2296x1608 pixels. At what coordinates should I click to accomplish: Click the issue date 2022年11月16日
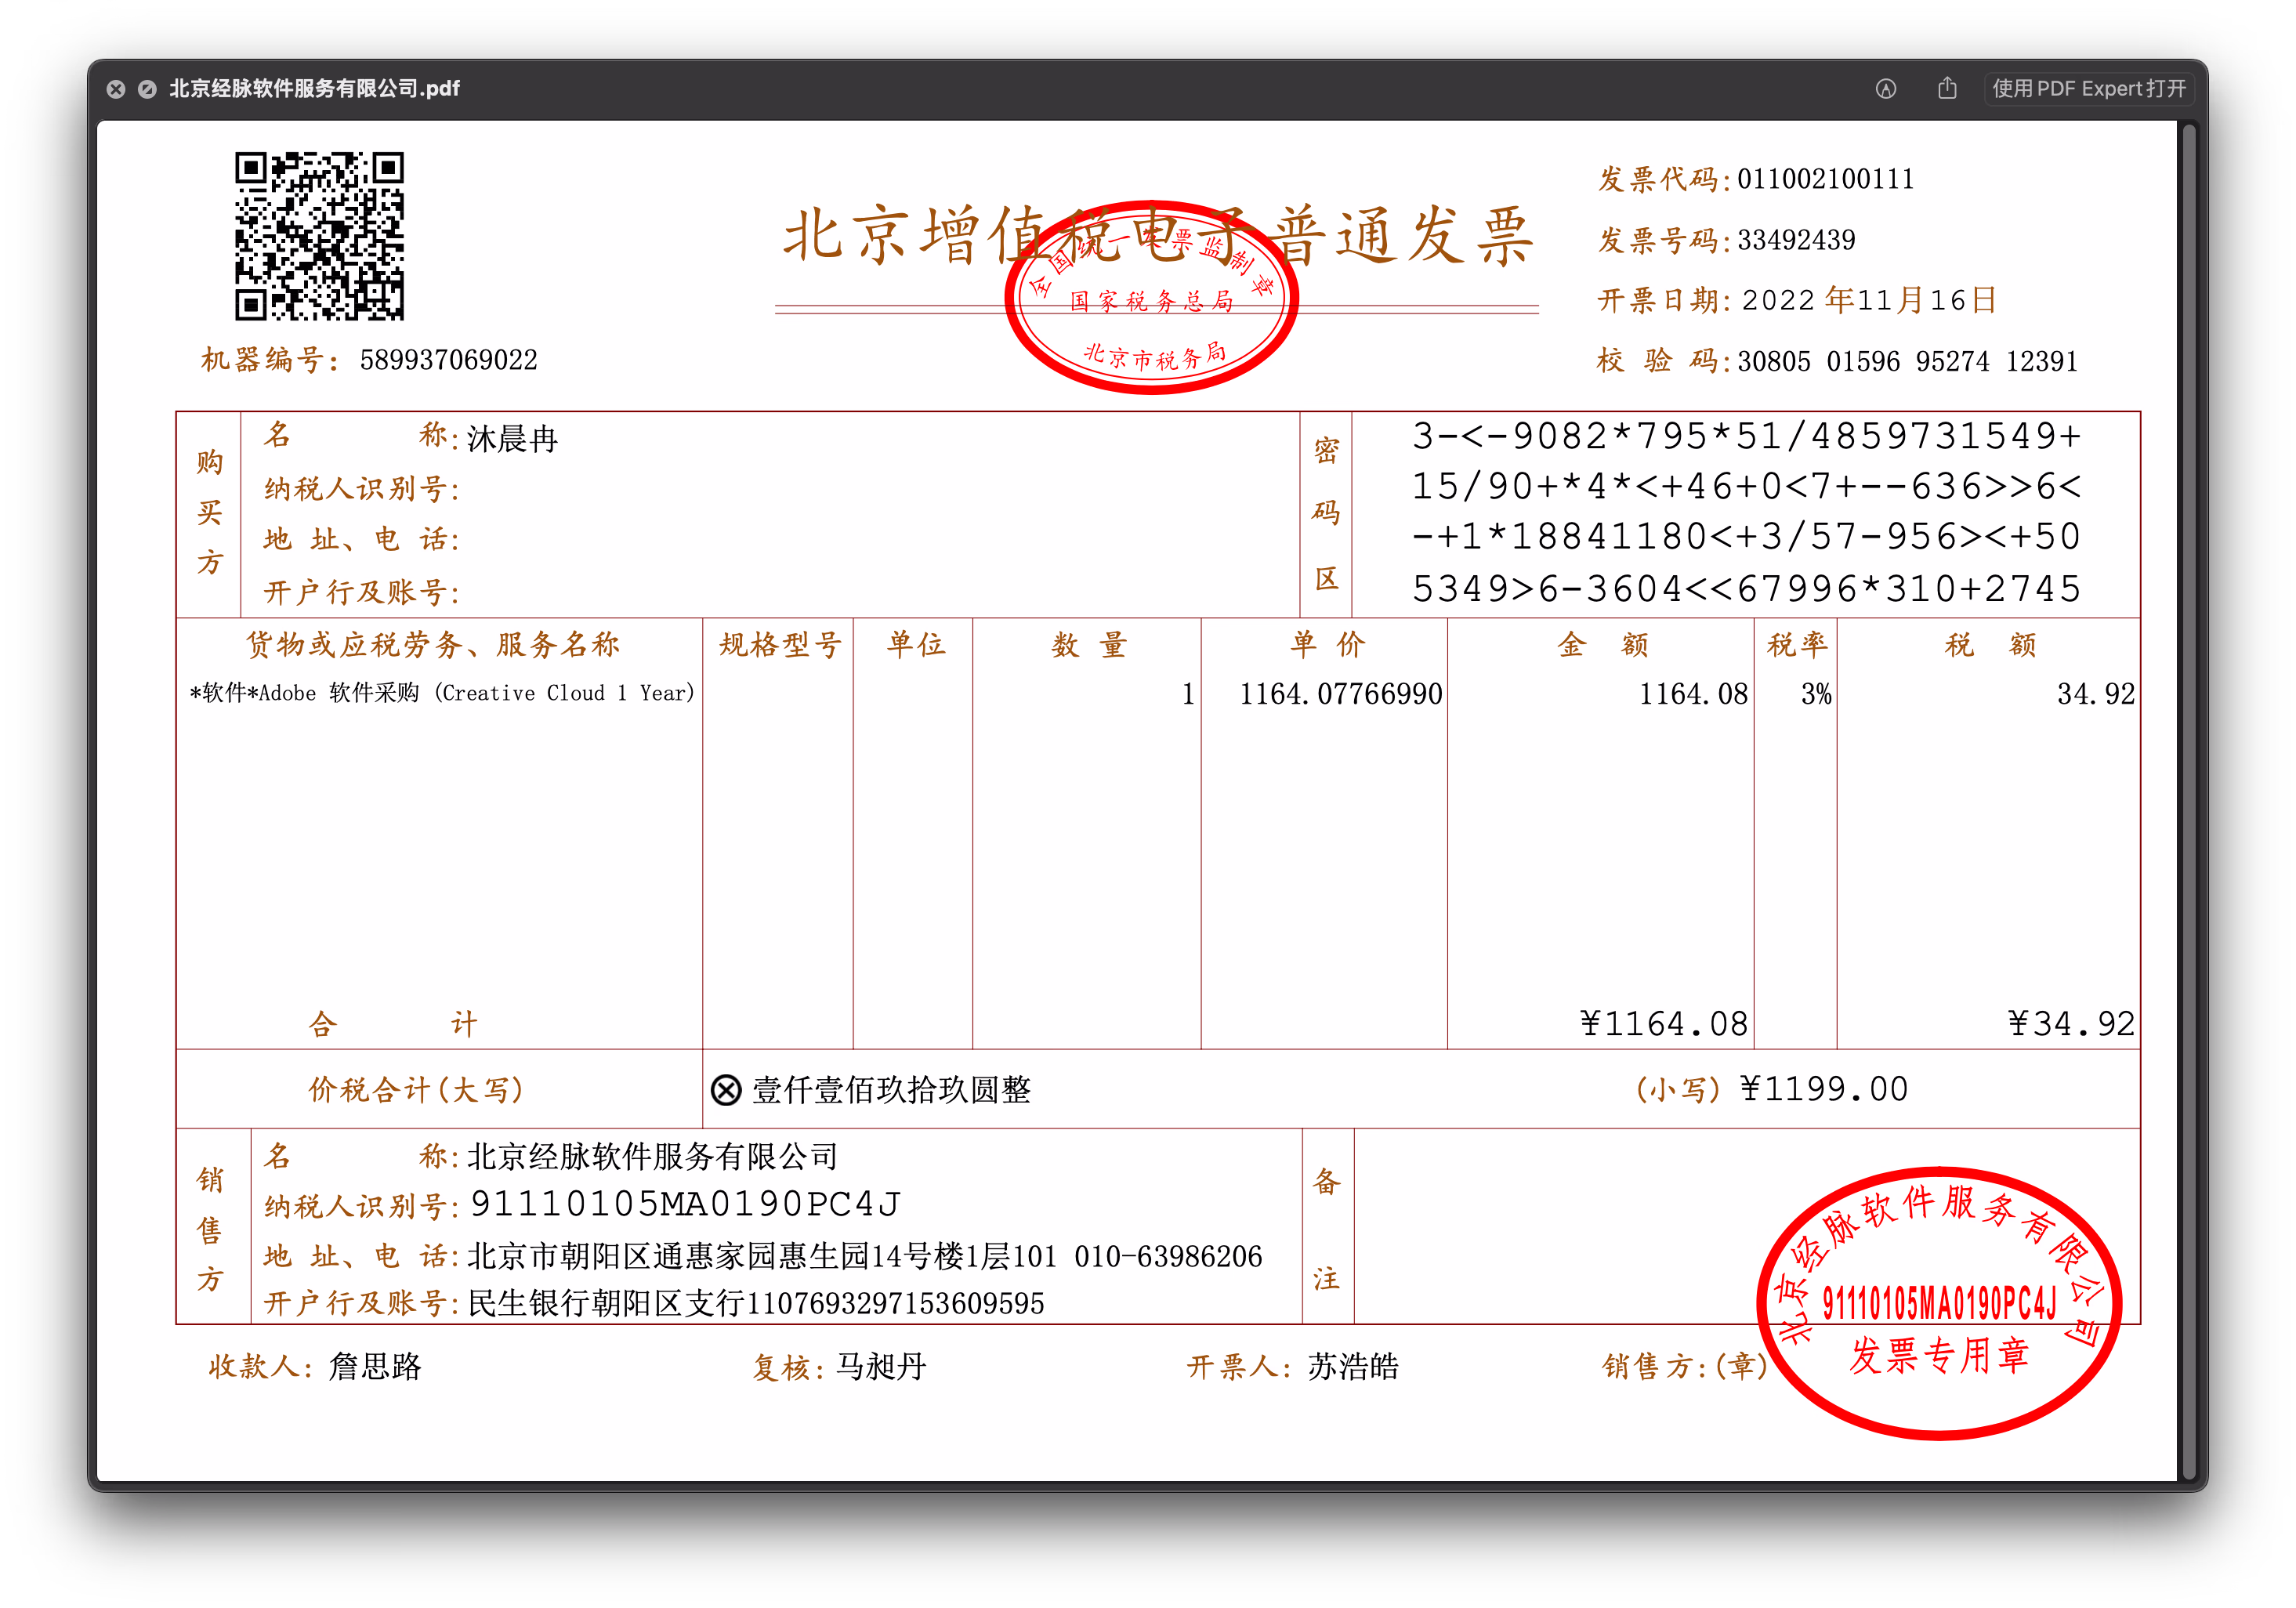click(x=1868, y=300)
